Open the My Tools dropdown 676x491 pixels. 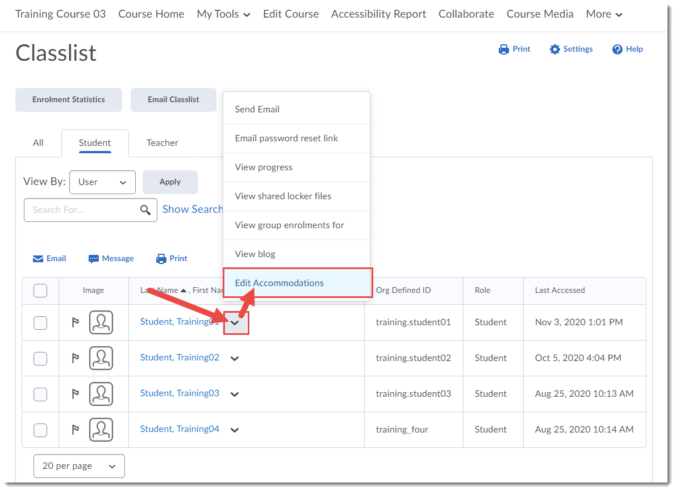(223, 14)
